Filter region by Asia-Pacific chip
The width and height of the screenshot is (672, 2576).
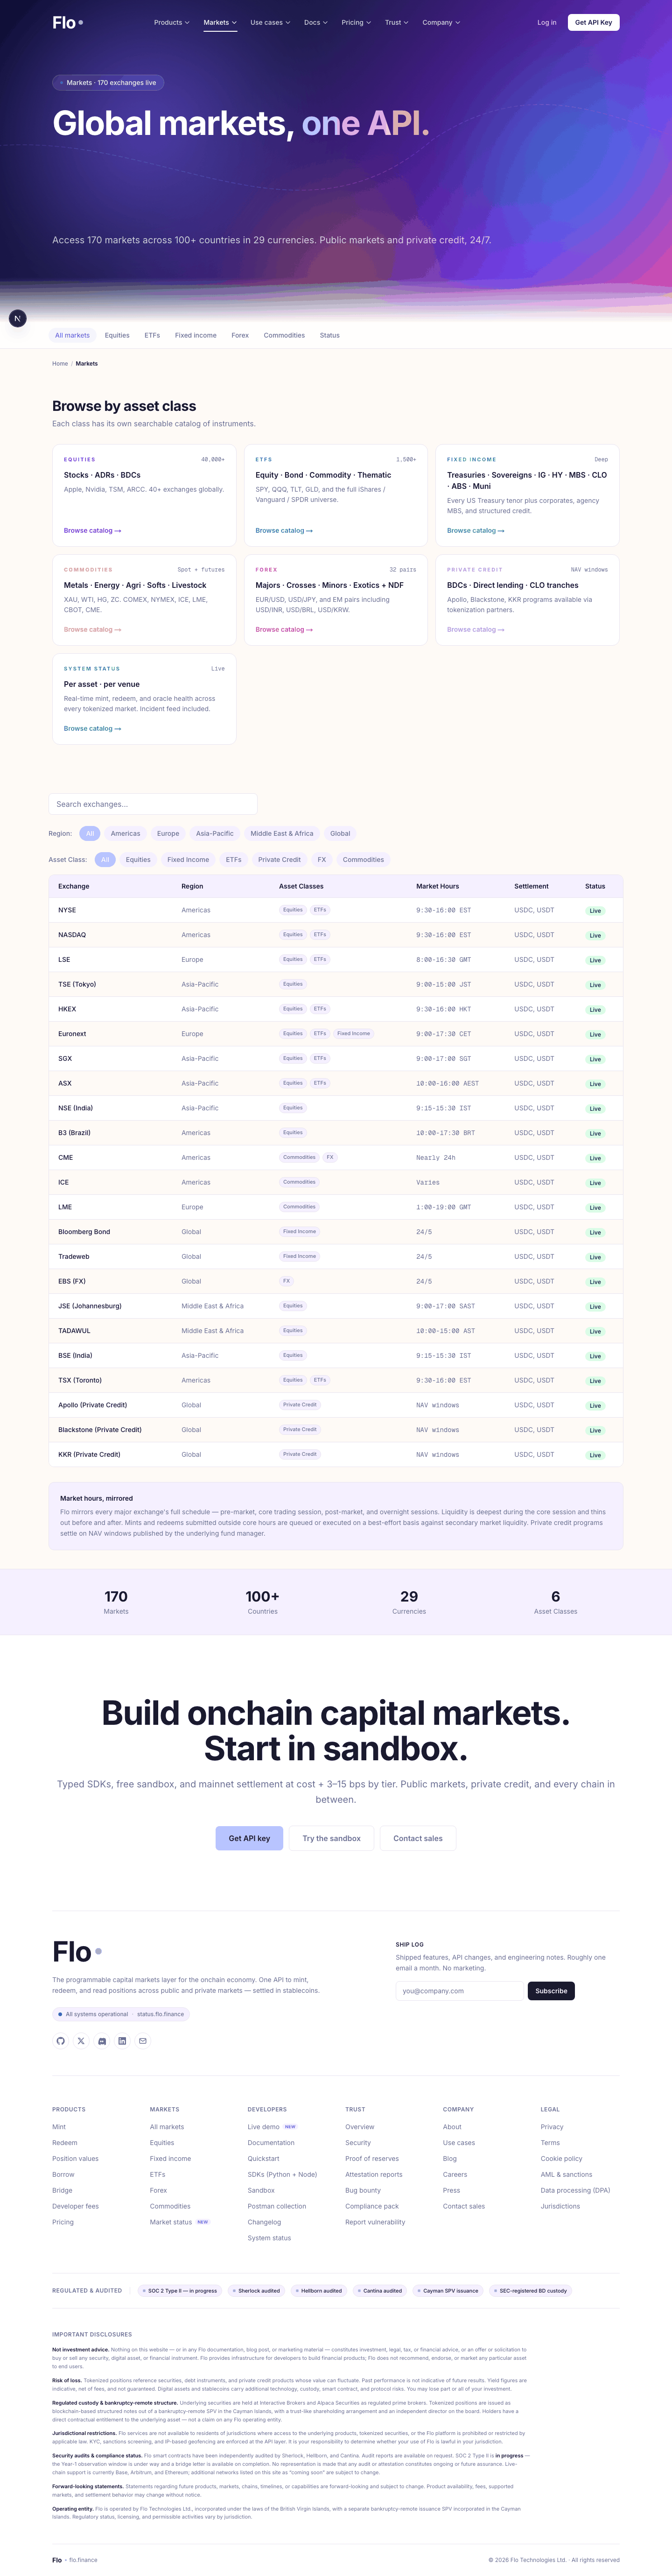point(215,833)
